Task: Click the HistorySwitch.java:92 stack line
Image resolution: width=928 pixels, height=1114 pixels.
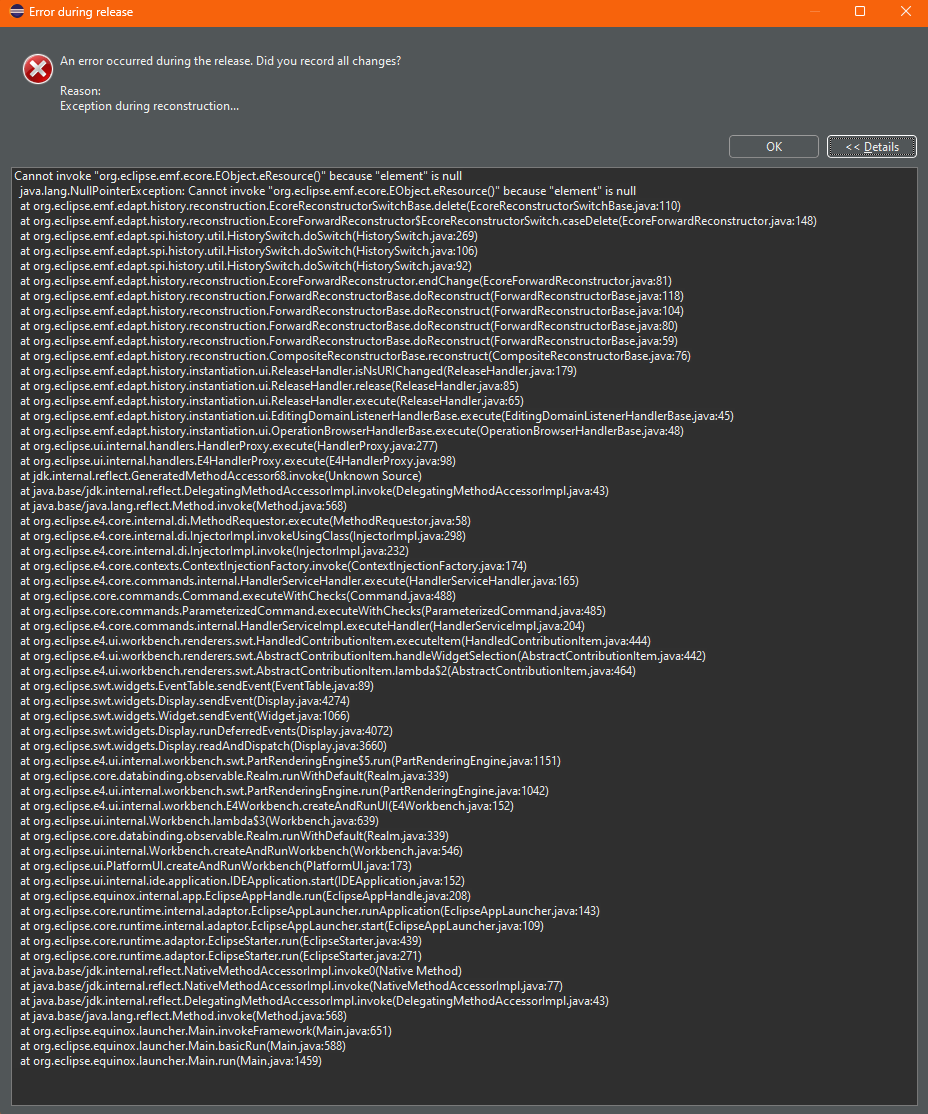Action: 246,266
